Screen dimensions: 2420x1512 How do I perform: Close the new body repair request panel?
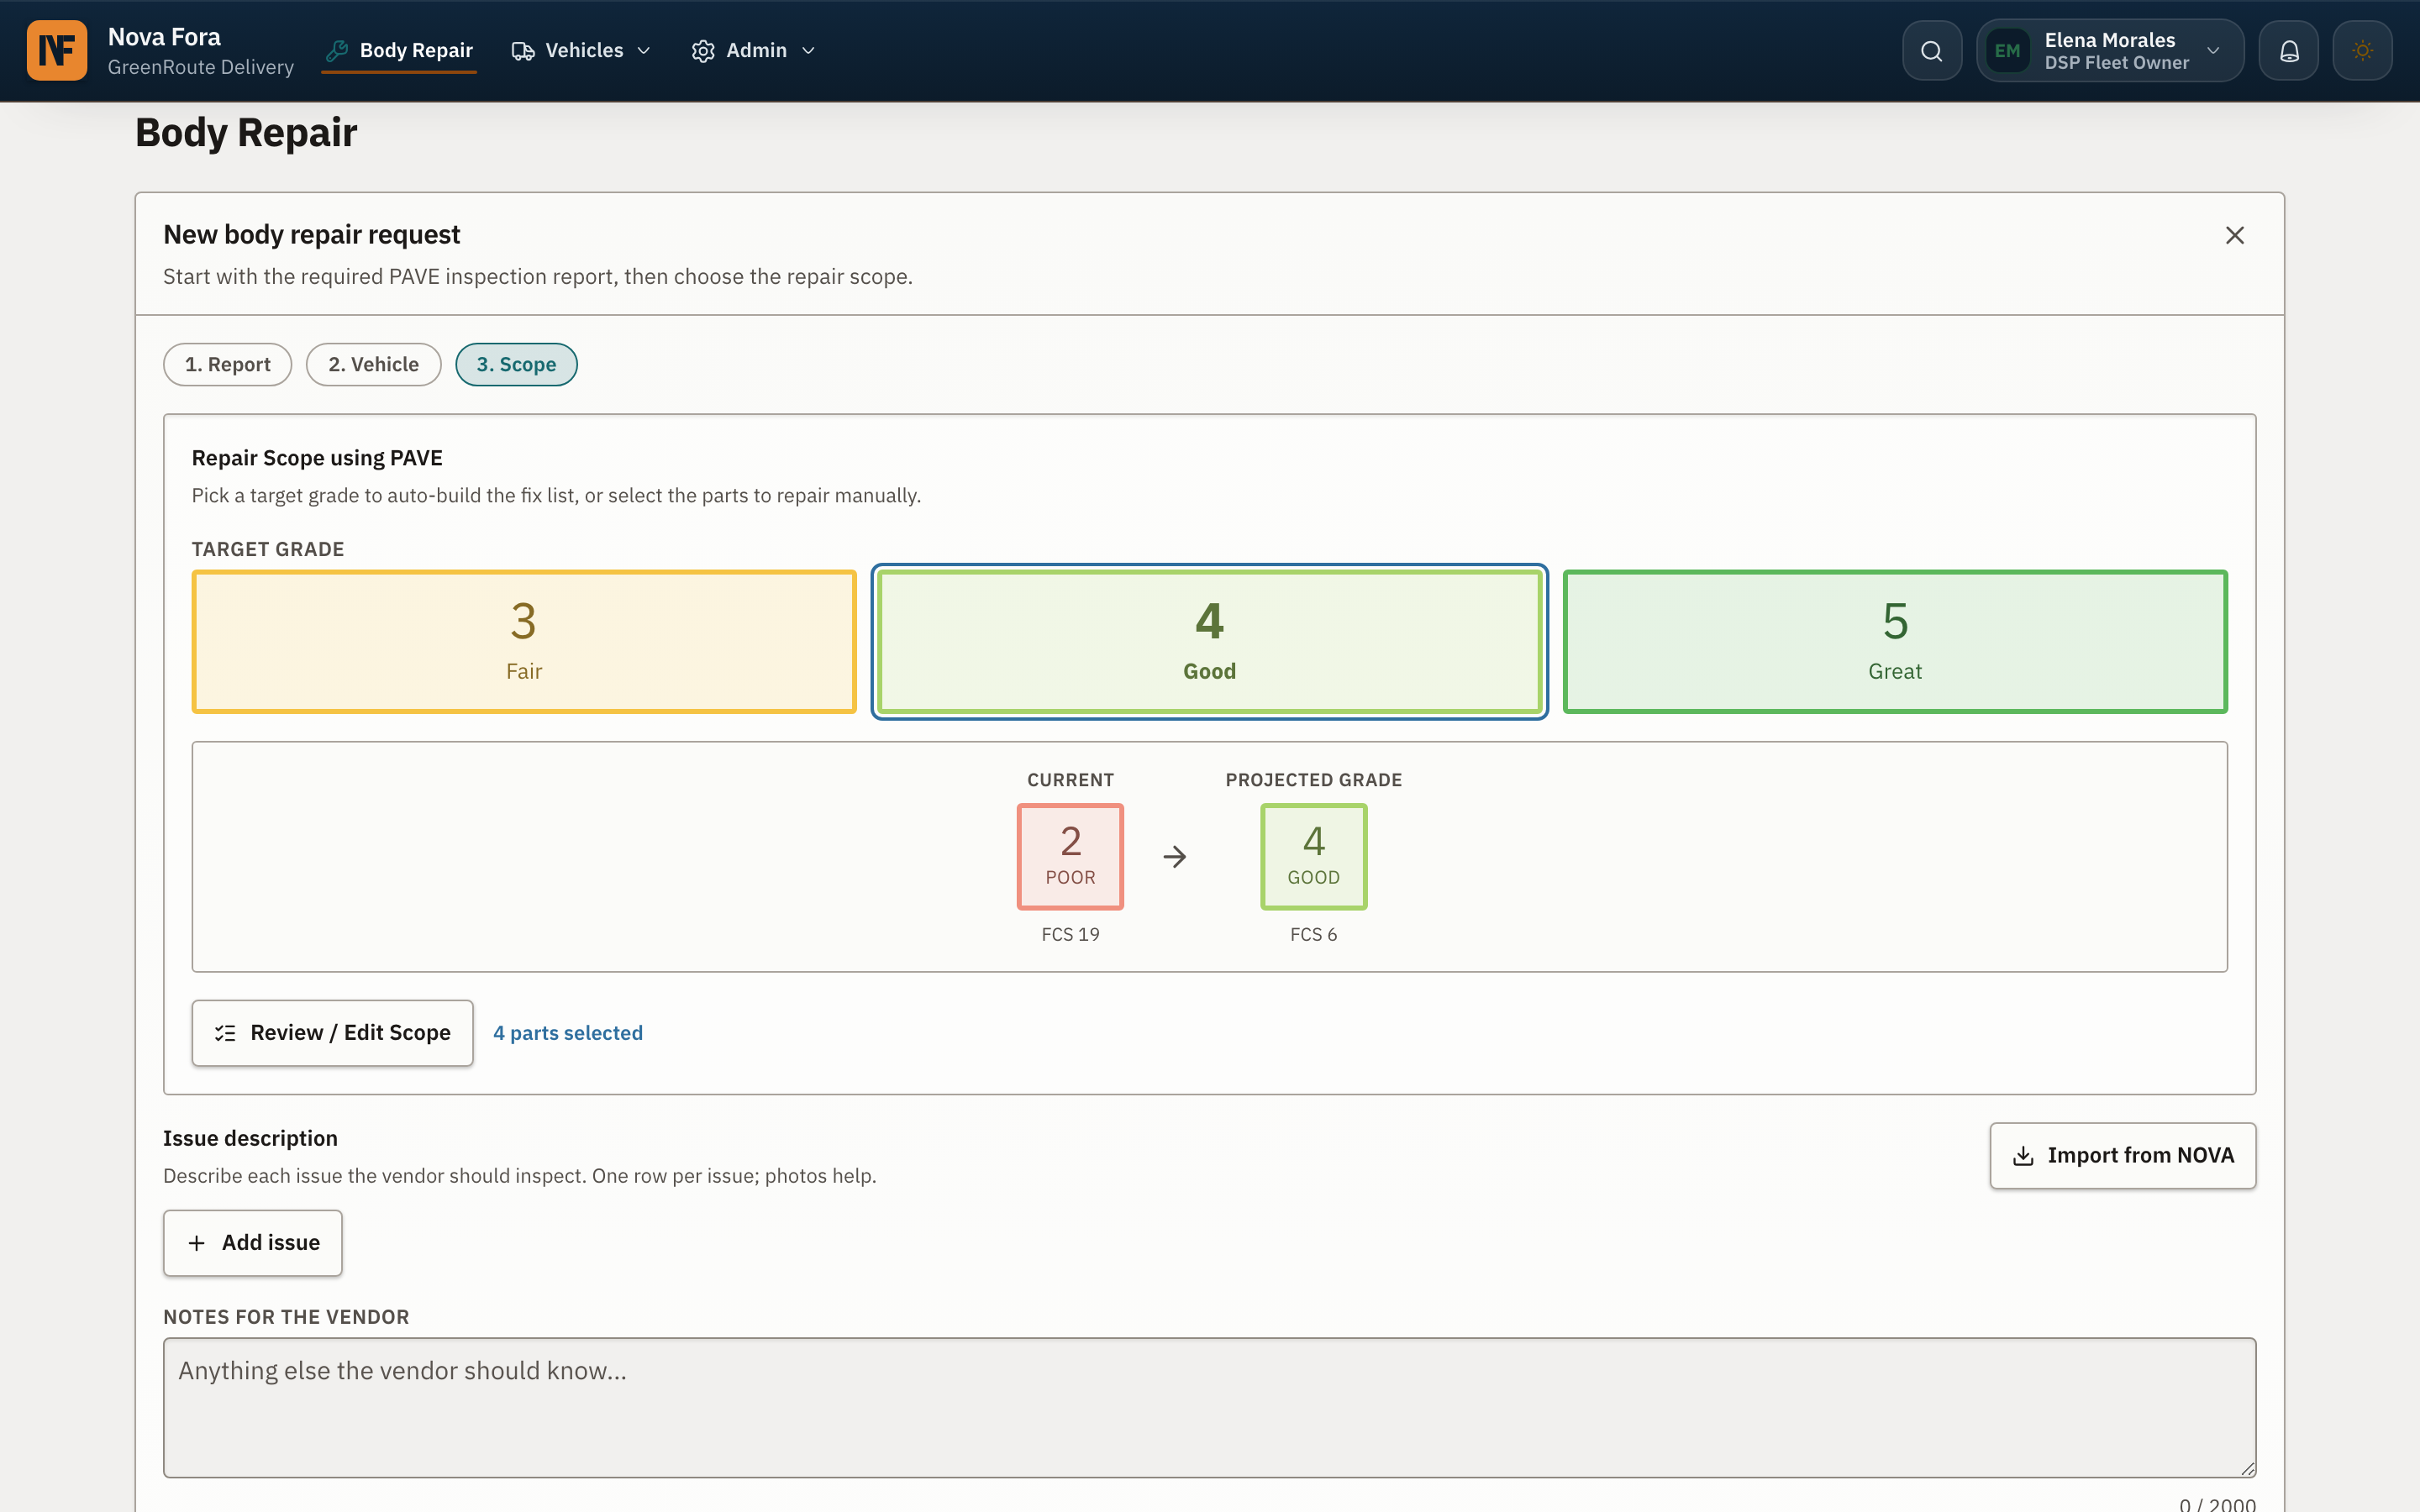(2234, 235)
